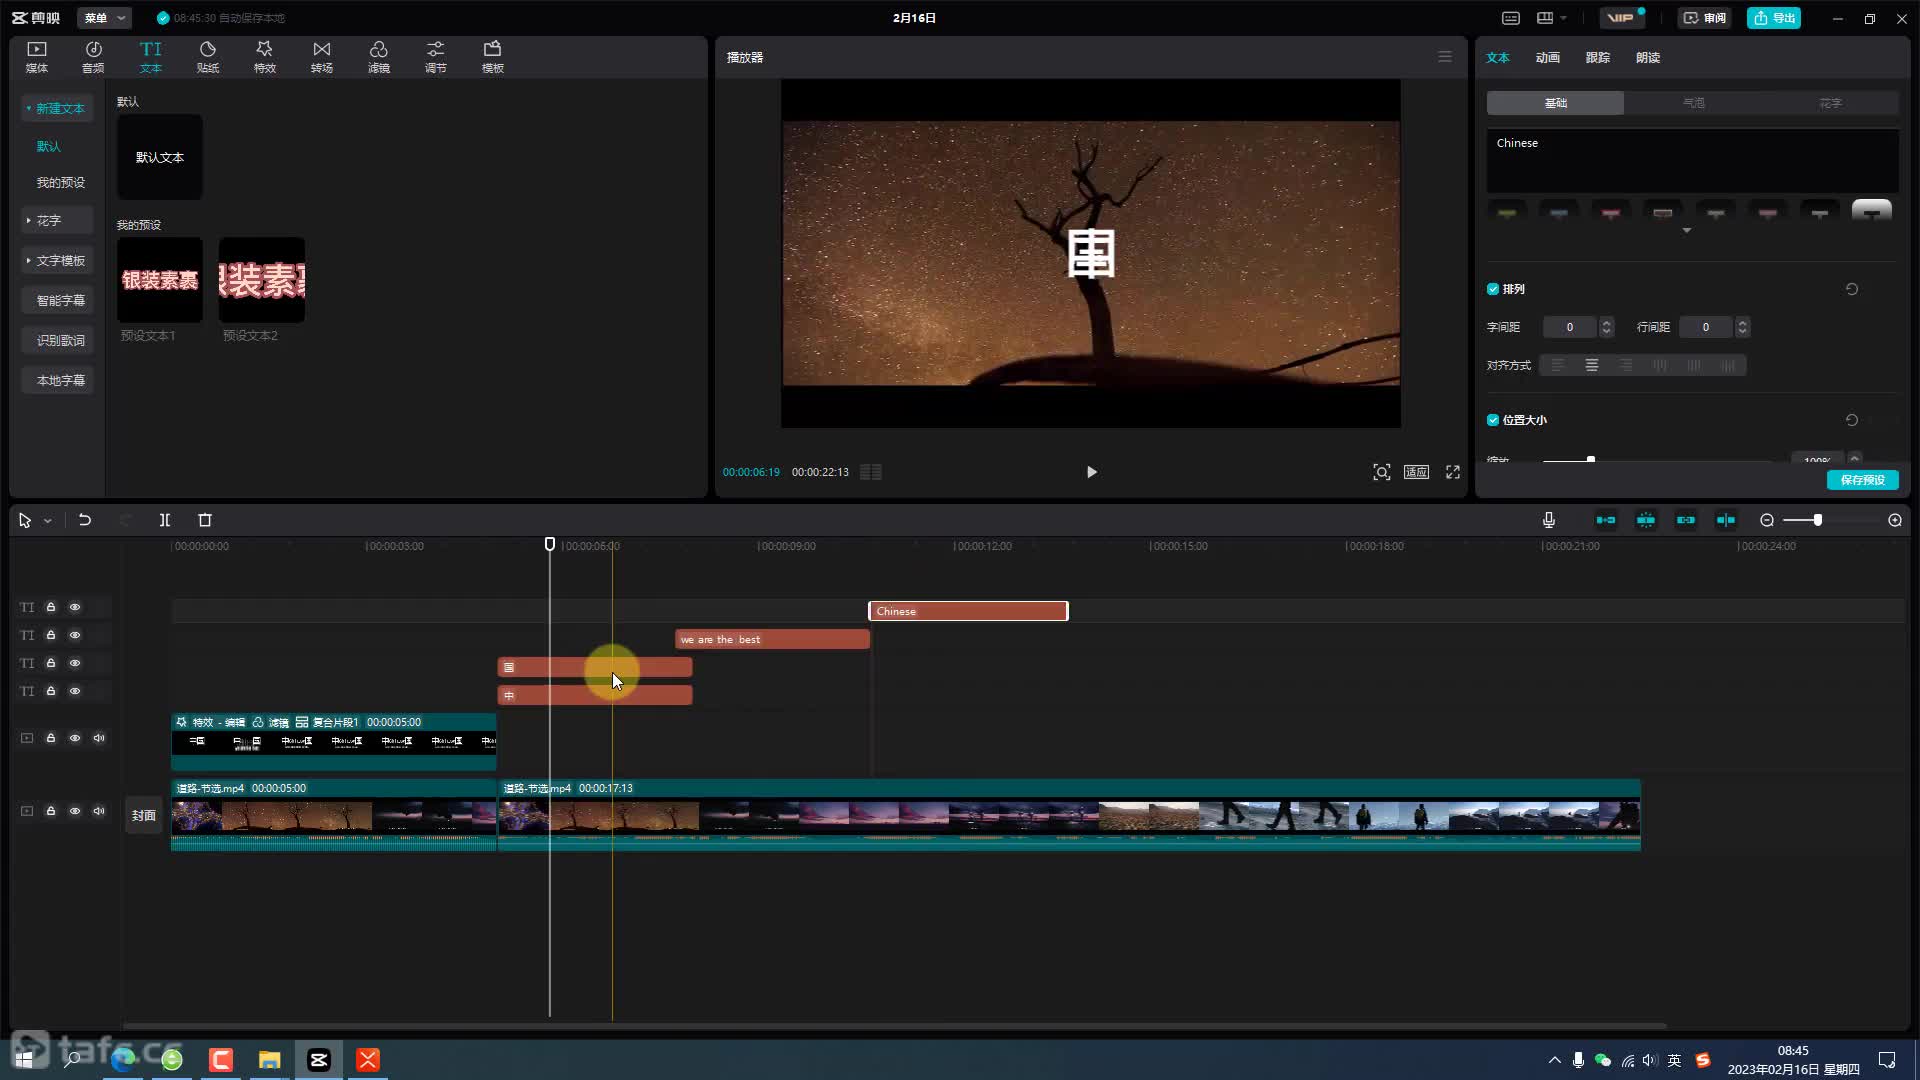Screen dimensions: 1920x1080
Task: Mute the main video track audio
Action: 99,811
